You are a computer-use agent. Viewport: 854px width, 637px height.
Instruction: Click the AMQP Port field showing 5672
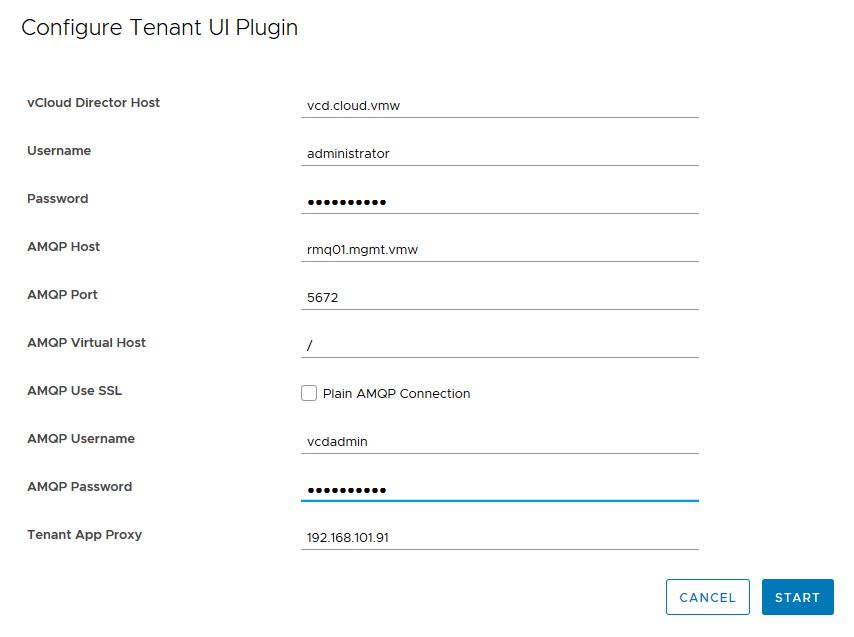point(499,297)
